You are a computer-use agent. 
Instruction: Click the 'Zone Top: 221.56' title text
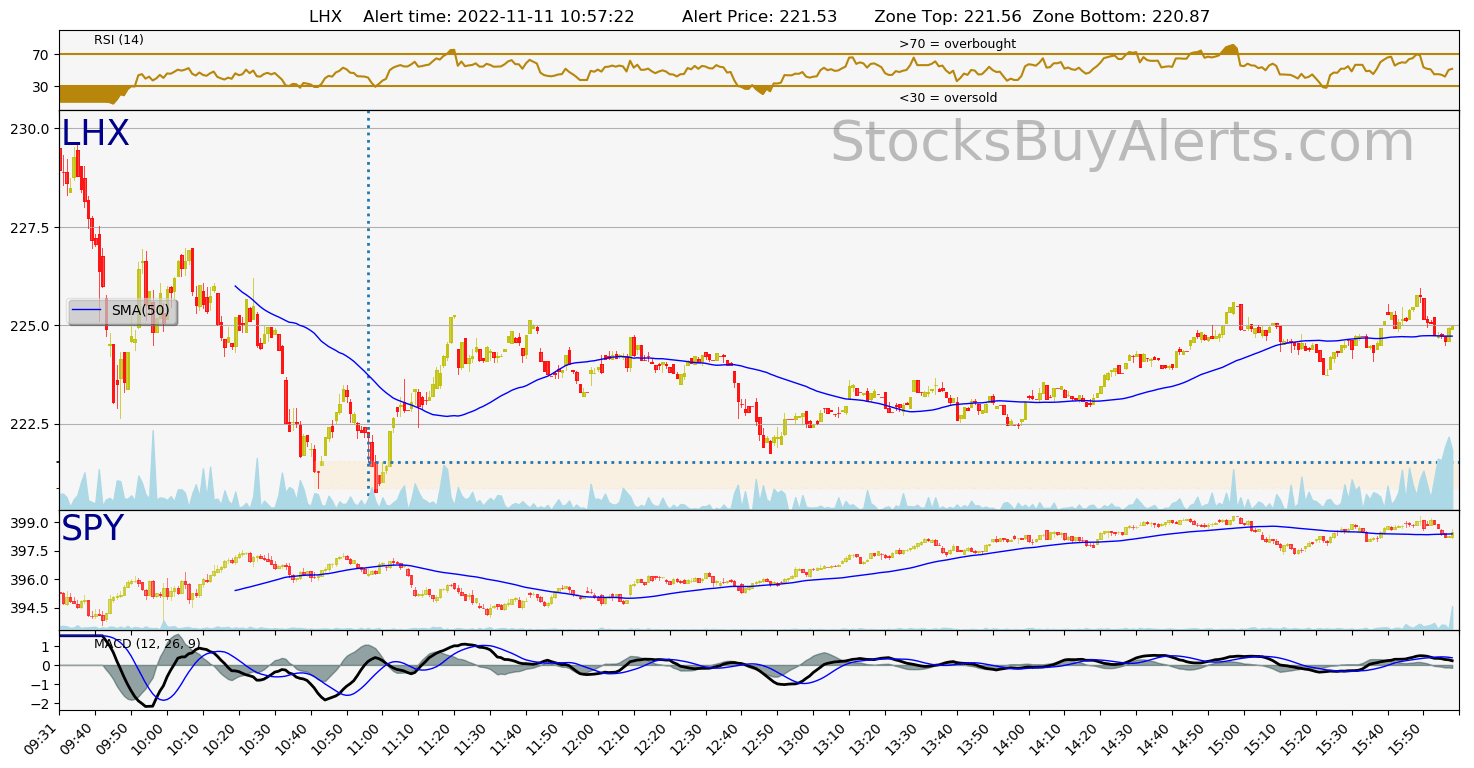pos(948,16)
